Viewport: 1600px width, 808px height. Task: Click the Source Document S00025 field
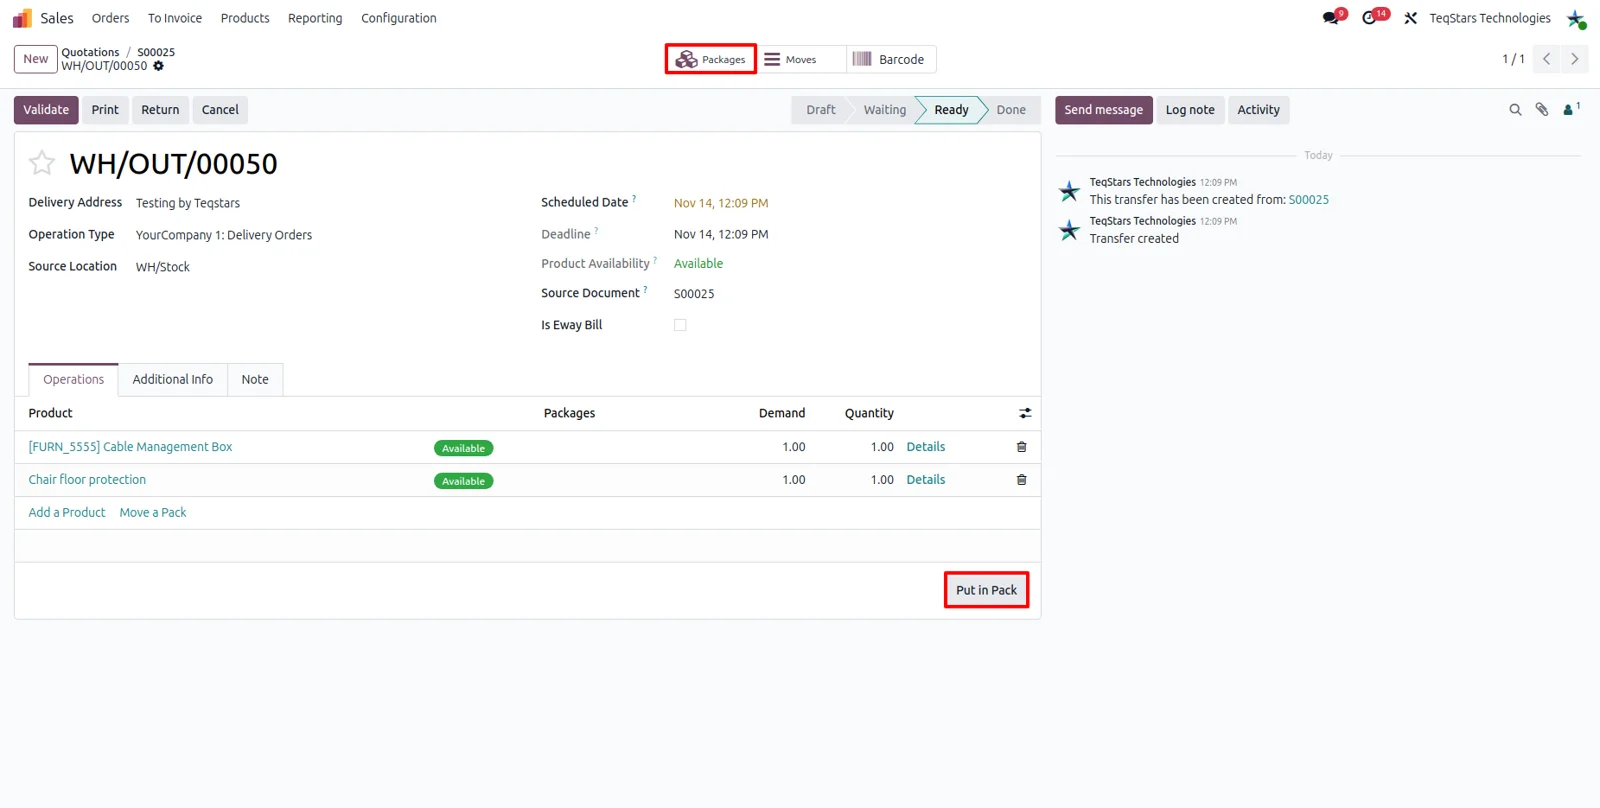pyautogui.click(x=694, y=294)
